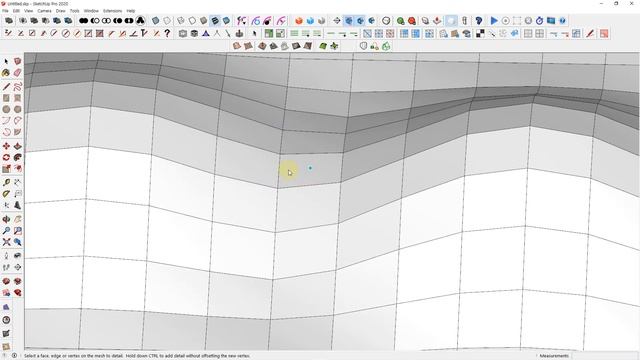
Task: Select the Make Component tool
Action: (x=18, y=61)
